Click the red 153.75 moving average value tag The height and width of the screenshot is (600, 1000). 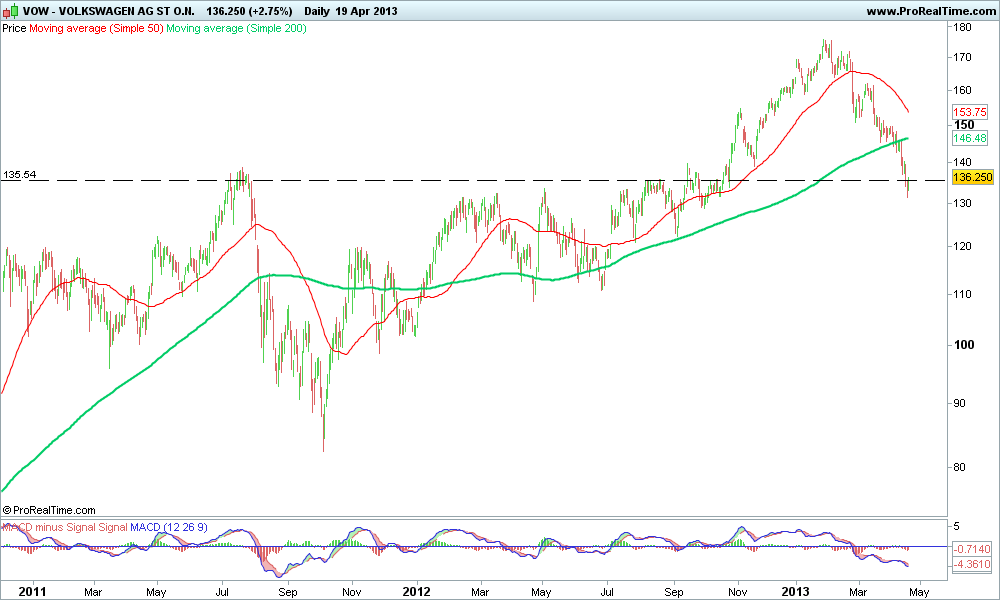(x=969, y=112)
